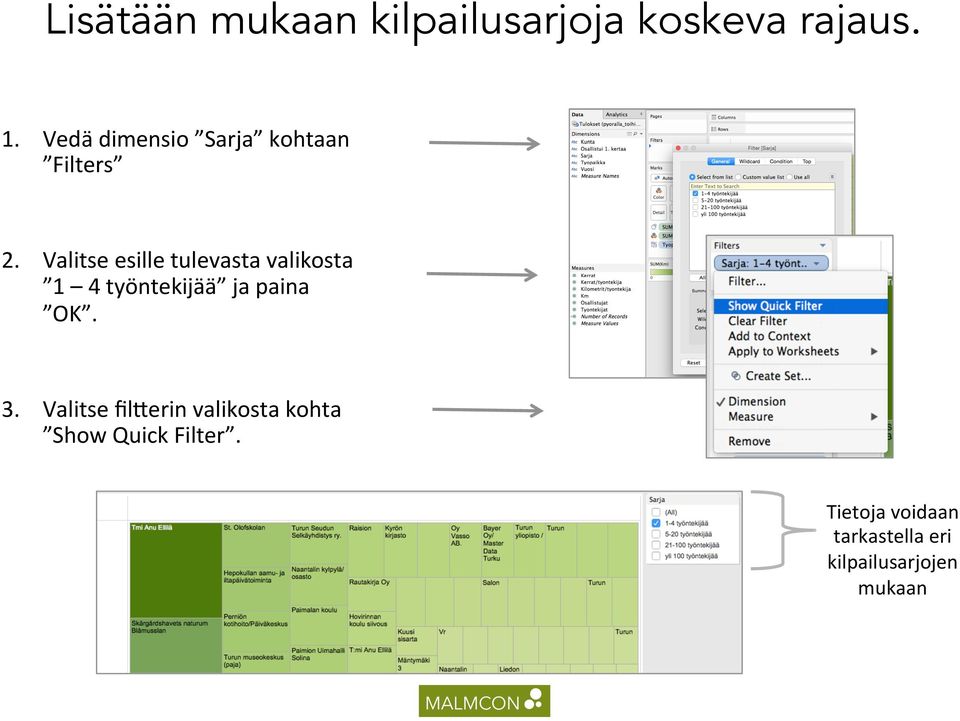Click the search icon in Dimensions header
Viewport: 960px width, 721px height.
pyautogui.click(x=635, y=133)
